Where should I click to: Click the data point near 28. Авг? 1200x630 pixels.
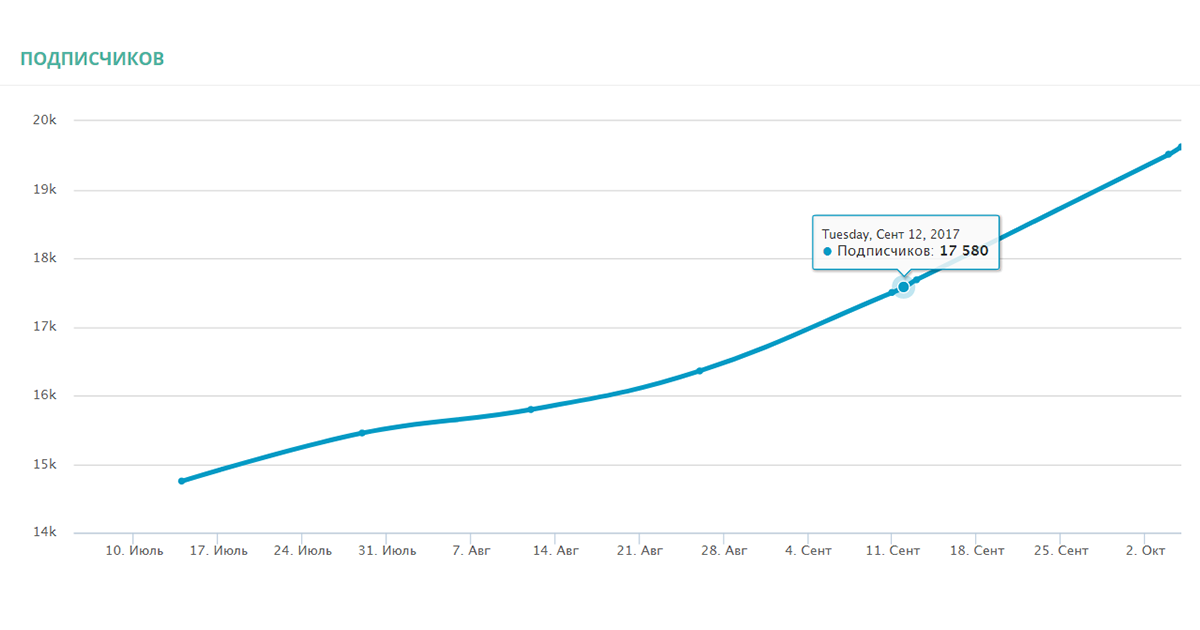(x=699, y=371)
